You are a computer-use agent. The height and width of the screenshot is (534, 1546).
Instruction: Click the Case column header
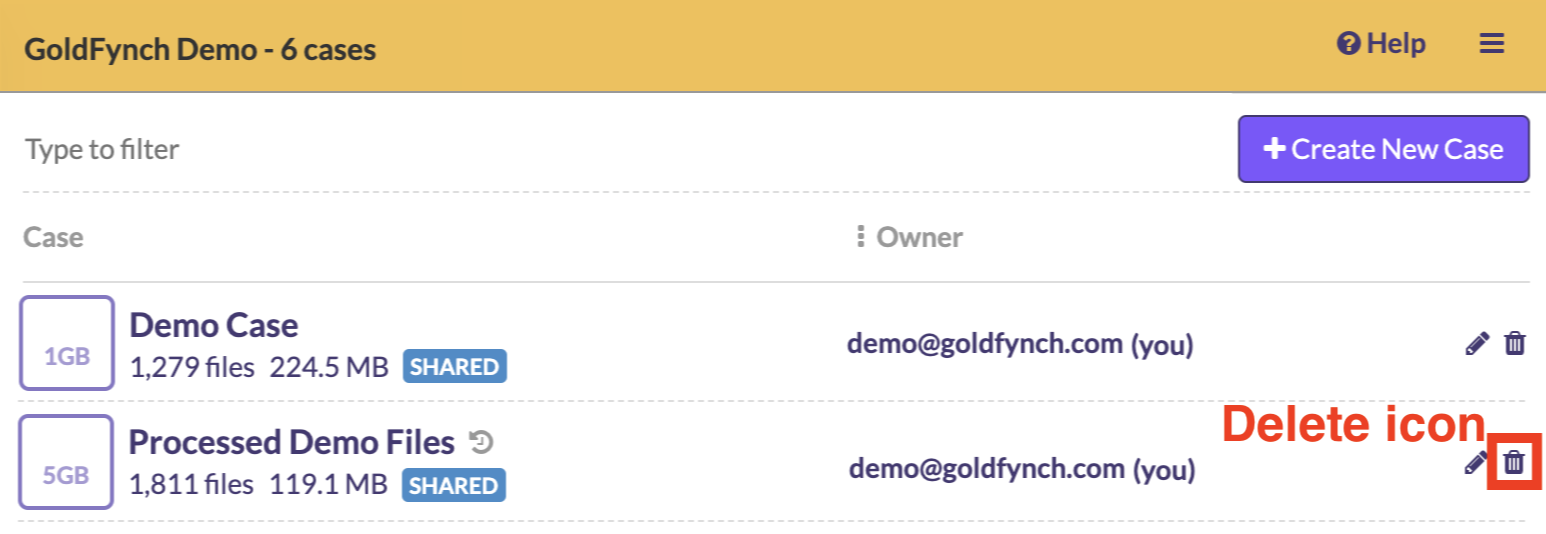54,237
